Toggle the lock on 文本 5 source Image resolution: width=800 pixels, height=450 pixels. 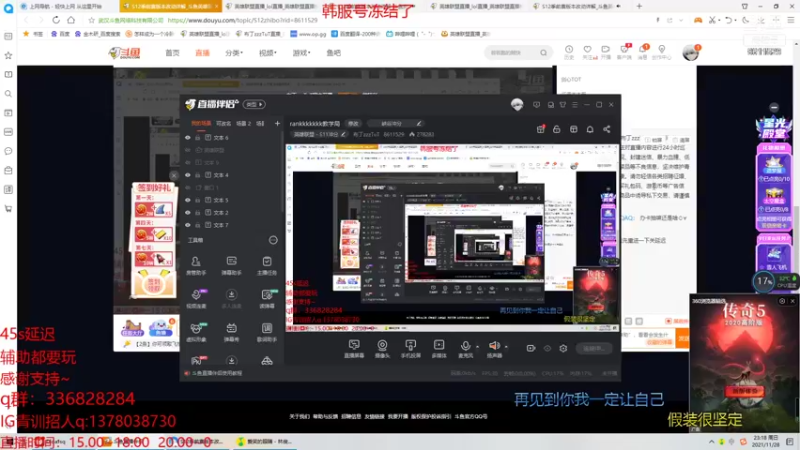[x=197, y=200]
